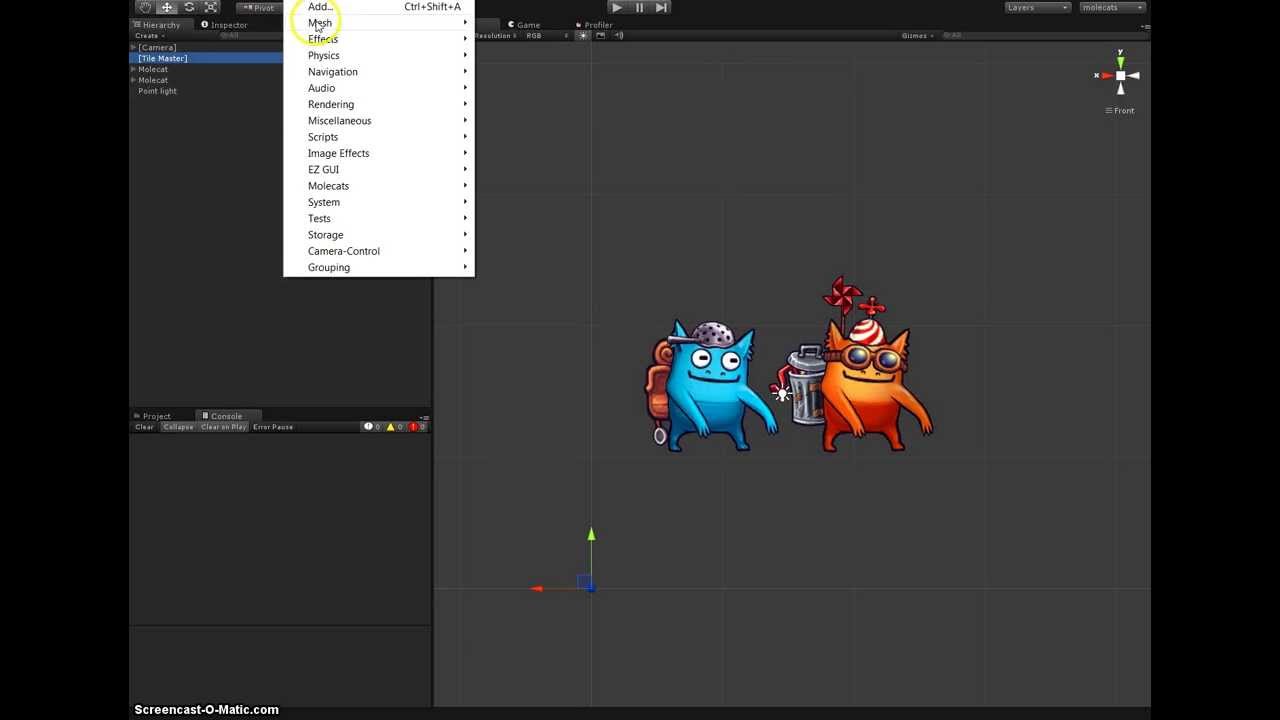Expand the first Molecat item
The width and height of the screenshot is (1280, 720).
(134, 69)
